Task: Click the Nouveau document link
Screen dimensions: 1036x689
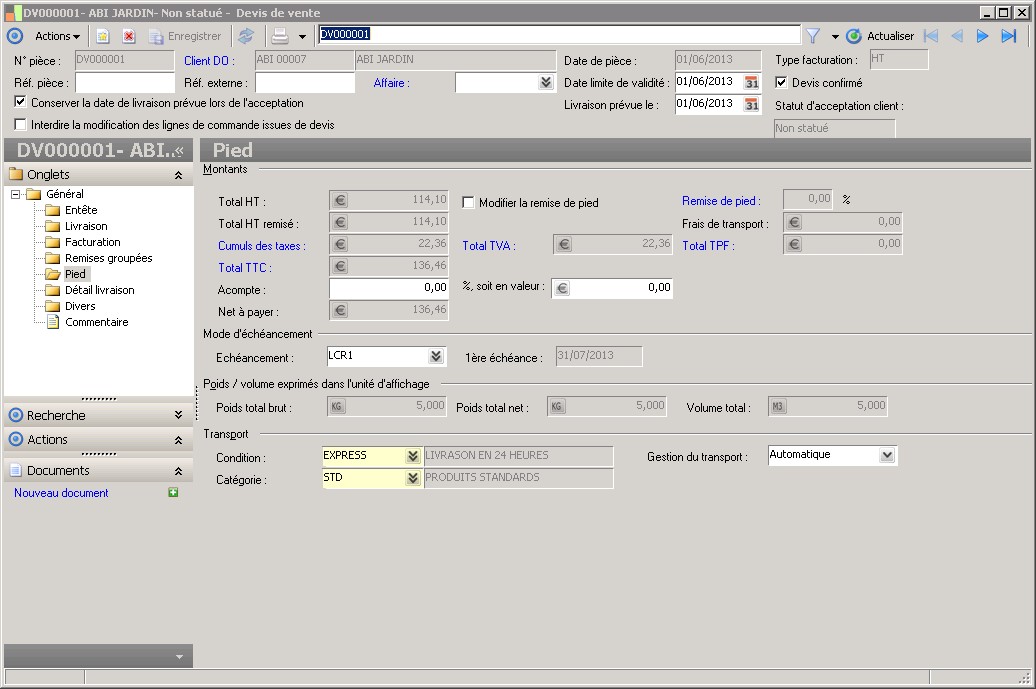Action: click(61, 493)
